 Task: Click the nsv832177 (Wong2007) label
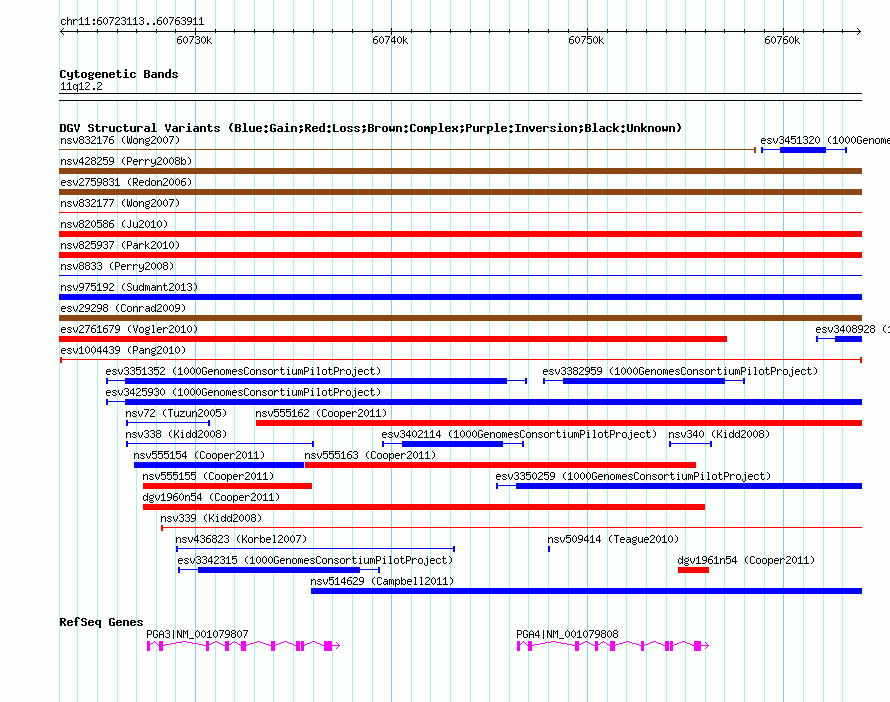pos(120,203)
